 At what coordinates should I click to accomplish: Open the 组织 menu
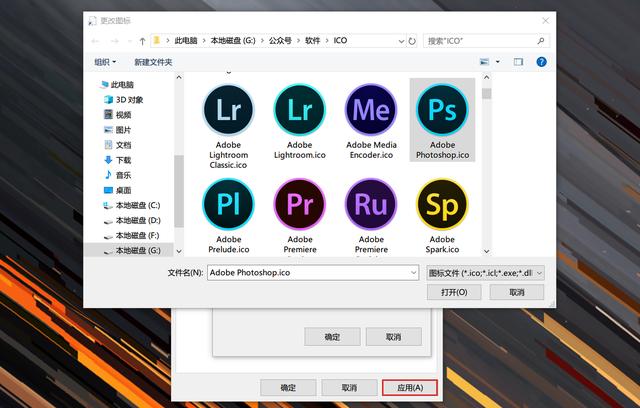[x=105, y=62]
